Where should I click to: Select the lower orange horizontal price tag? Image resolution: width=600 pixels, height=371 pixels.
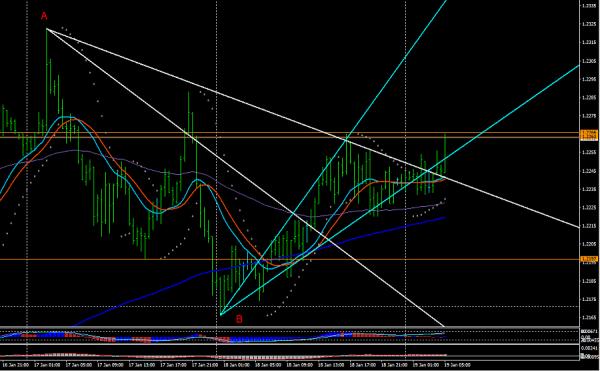pyautogui.click(x=589, y=259)
